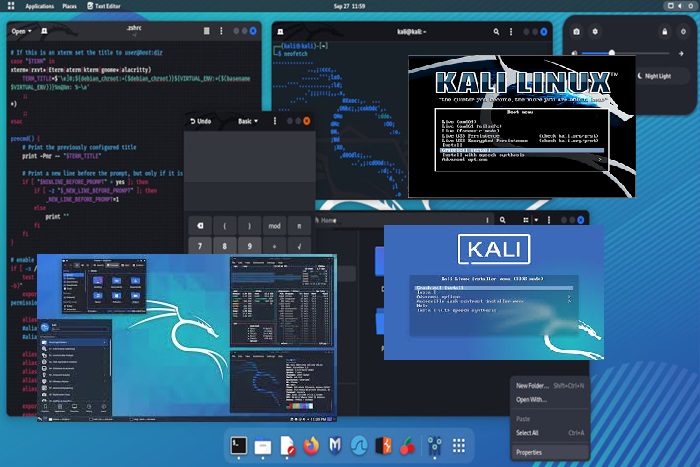Viewport: 700px width, 467px height.
Task: Choose New Folder from context menu
Action: [534, 385]
